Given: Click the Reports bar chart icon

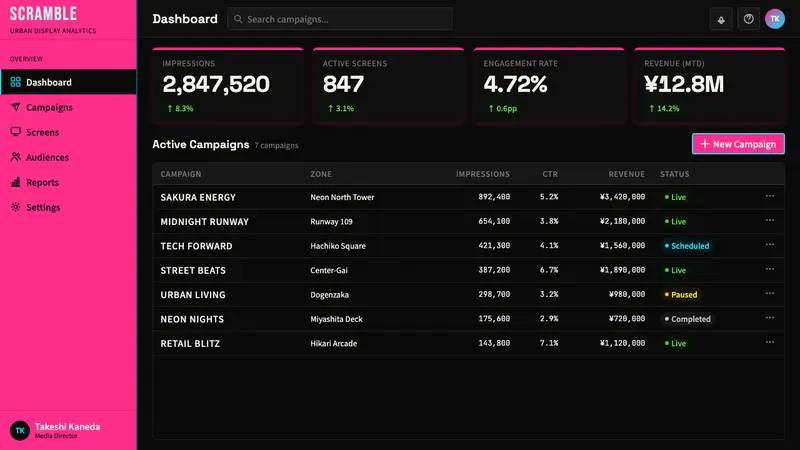Looking at the screenshot, I should (x=16, y=182).
